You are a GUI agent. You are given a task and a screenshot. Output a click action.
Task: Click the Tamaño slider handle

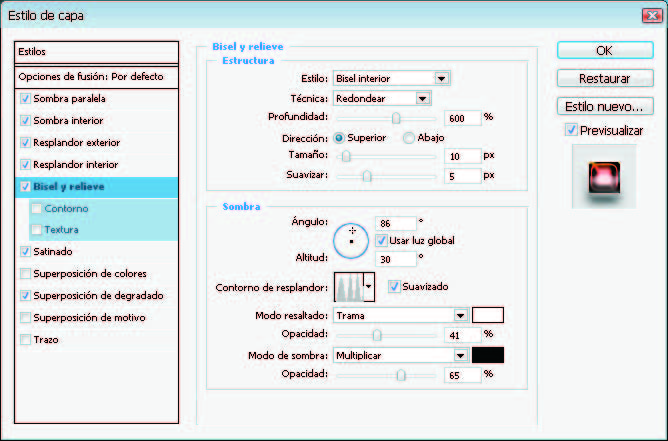(x=346, y=156)
